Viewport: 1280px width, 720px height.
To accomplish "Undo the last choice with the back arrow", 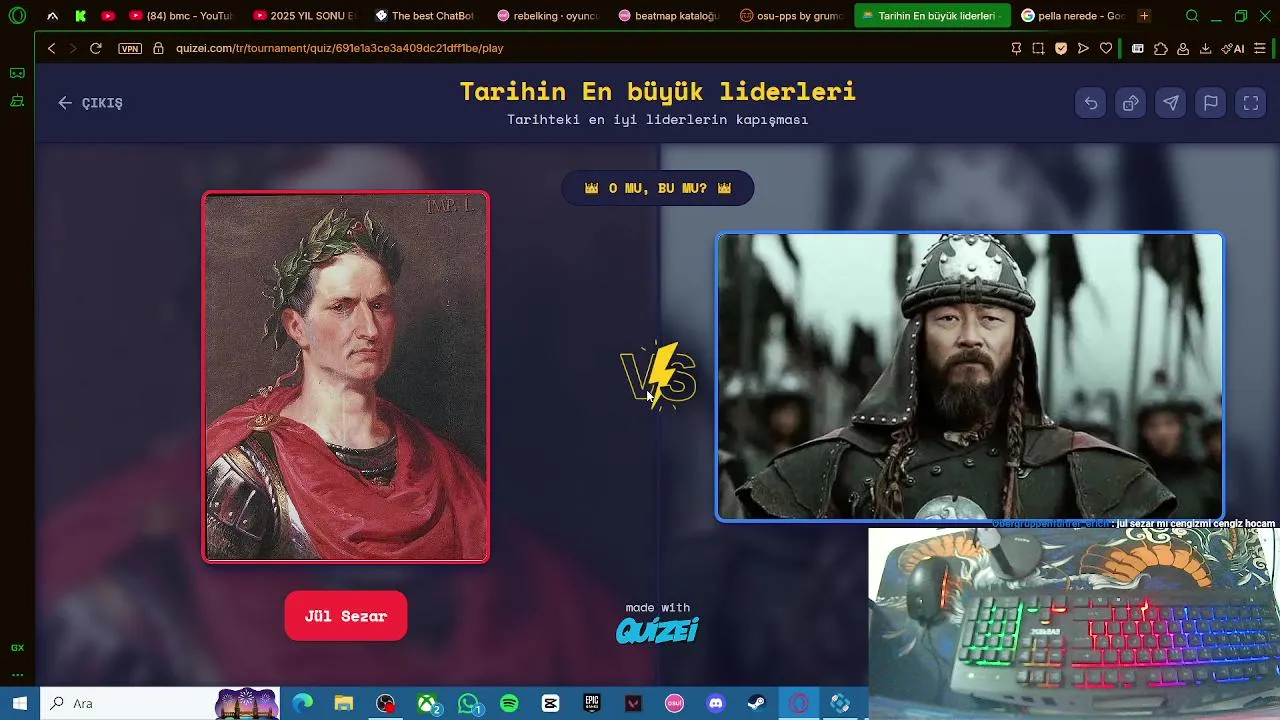I will tap(1091, 103).
